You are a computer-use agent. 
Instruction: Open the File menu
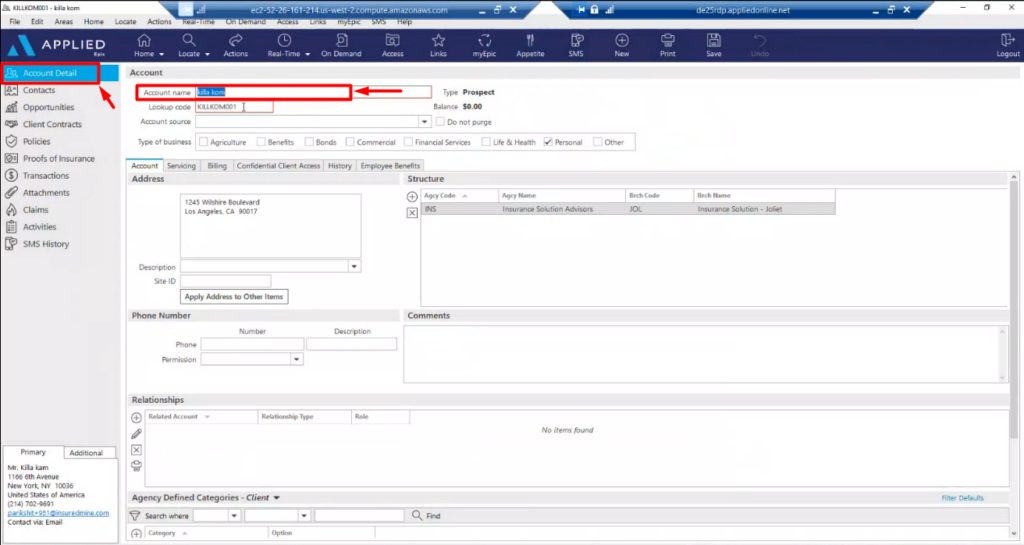tap(14, 22)
